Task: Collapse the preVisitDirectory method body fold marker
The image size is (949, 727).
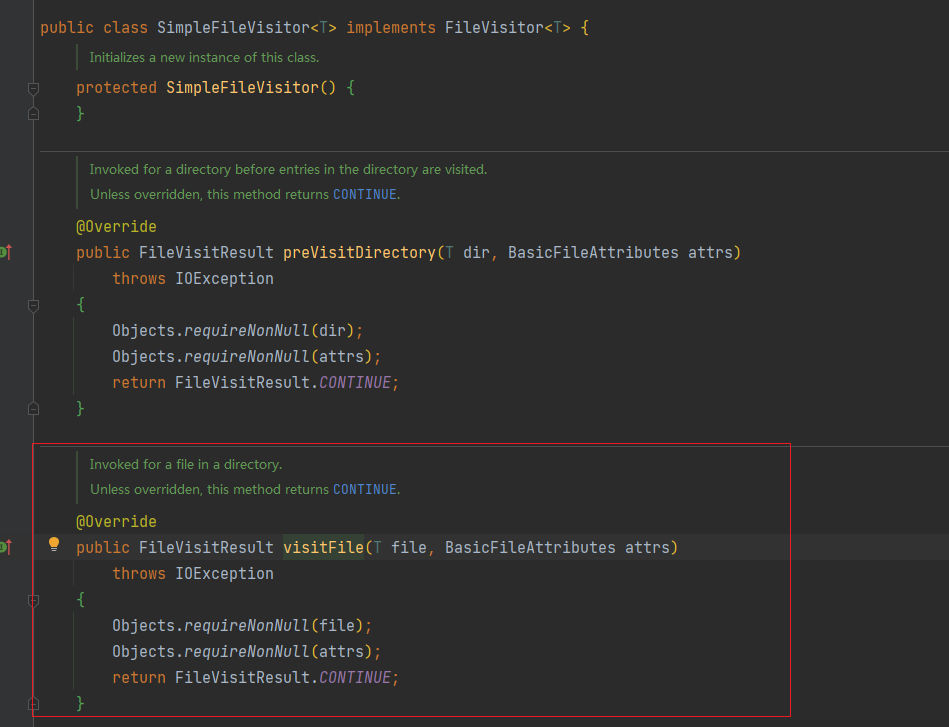Action: click(33, 306)
